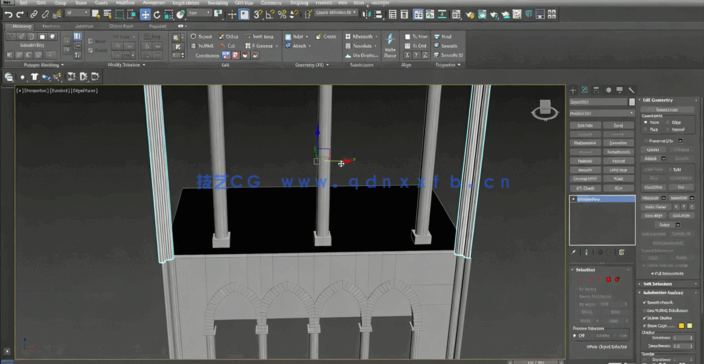
Task: Open the Hierarchy tab in command panel
Action: coord(596,90)
